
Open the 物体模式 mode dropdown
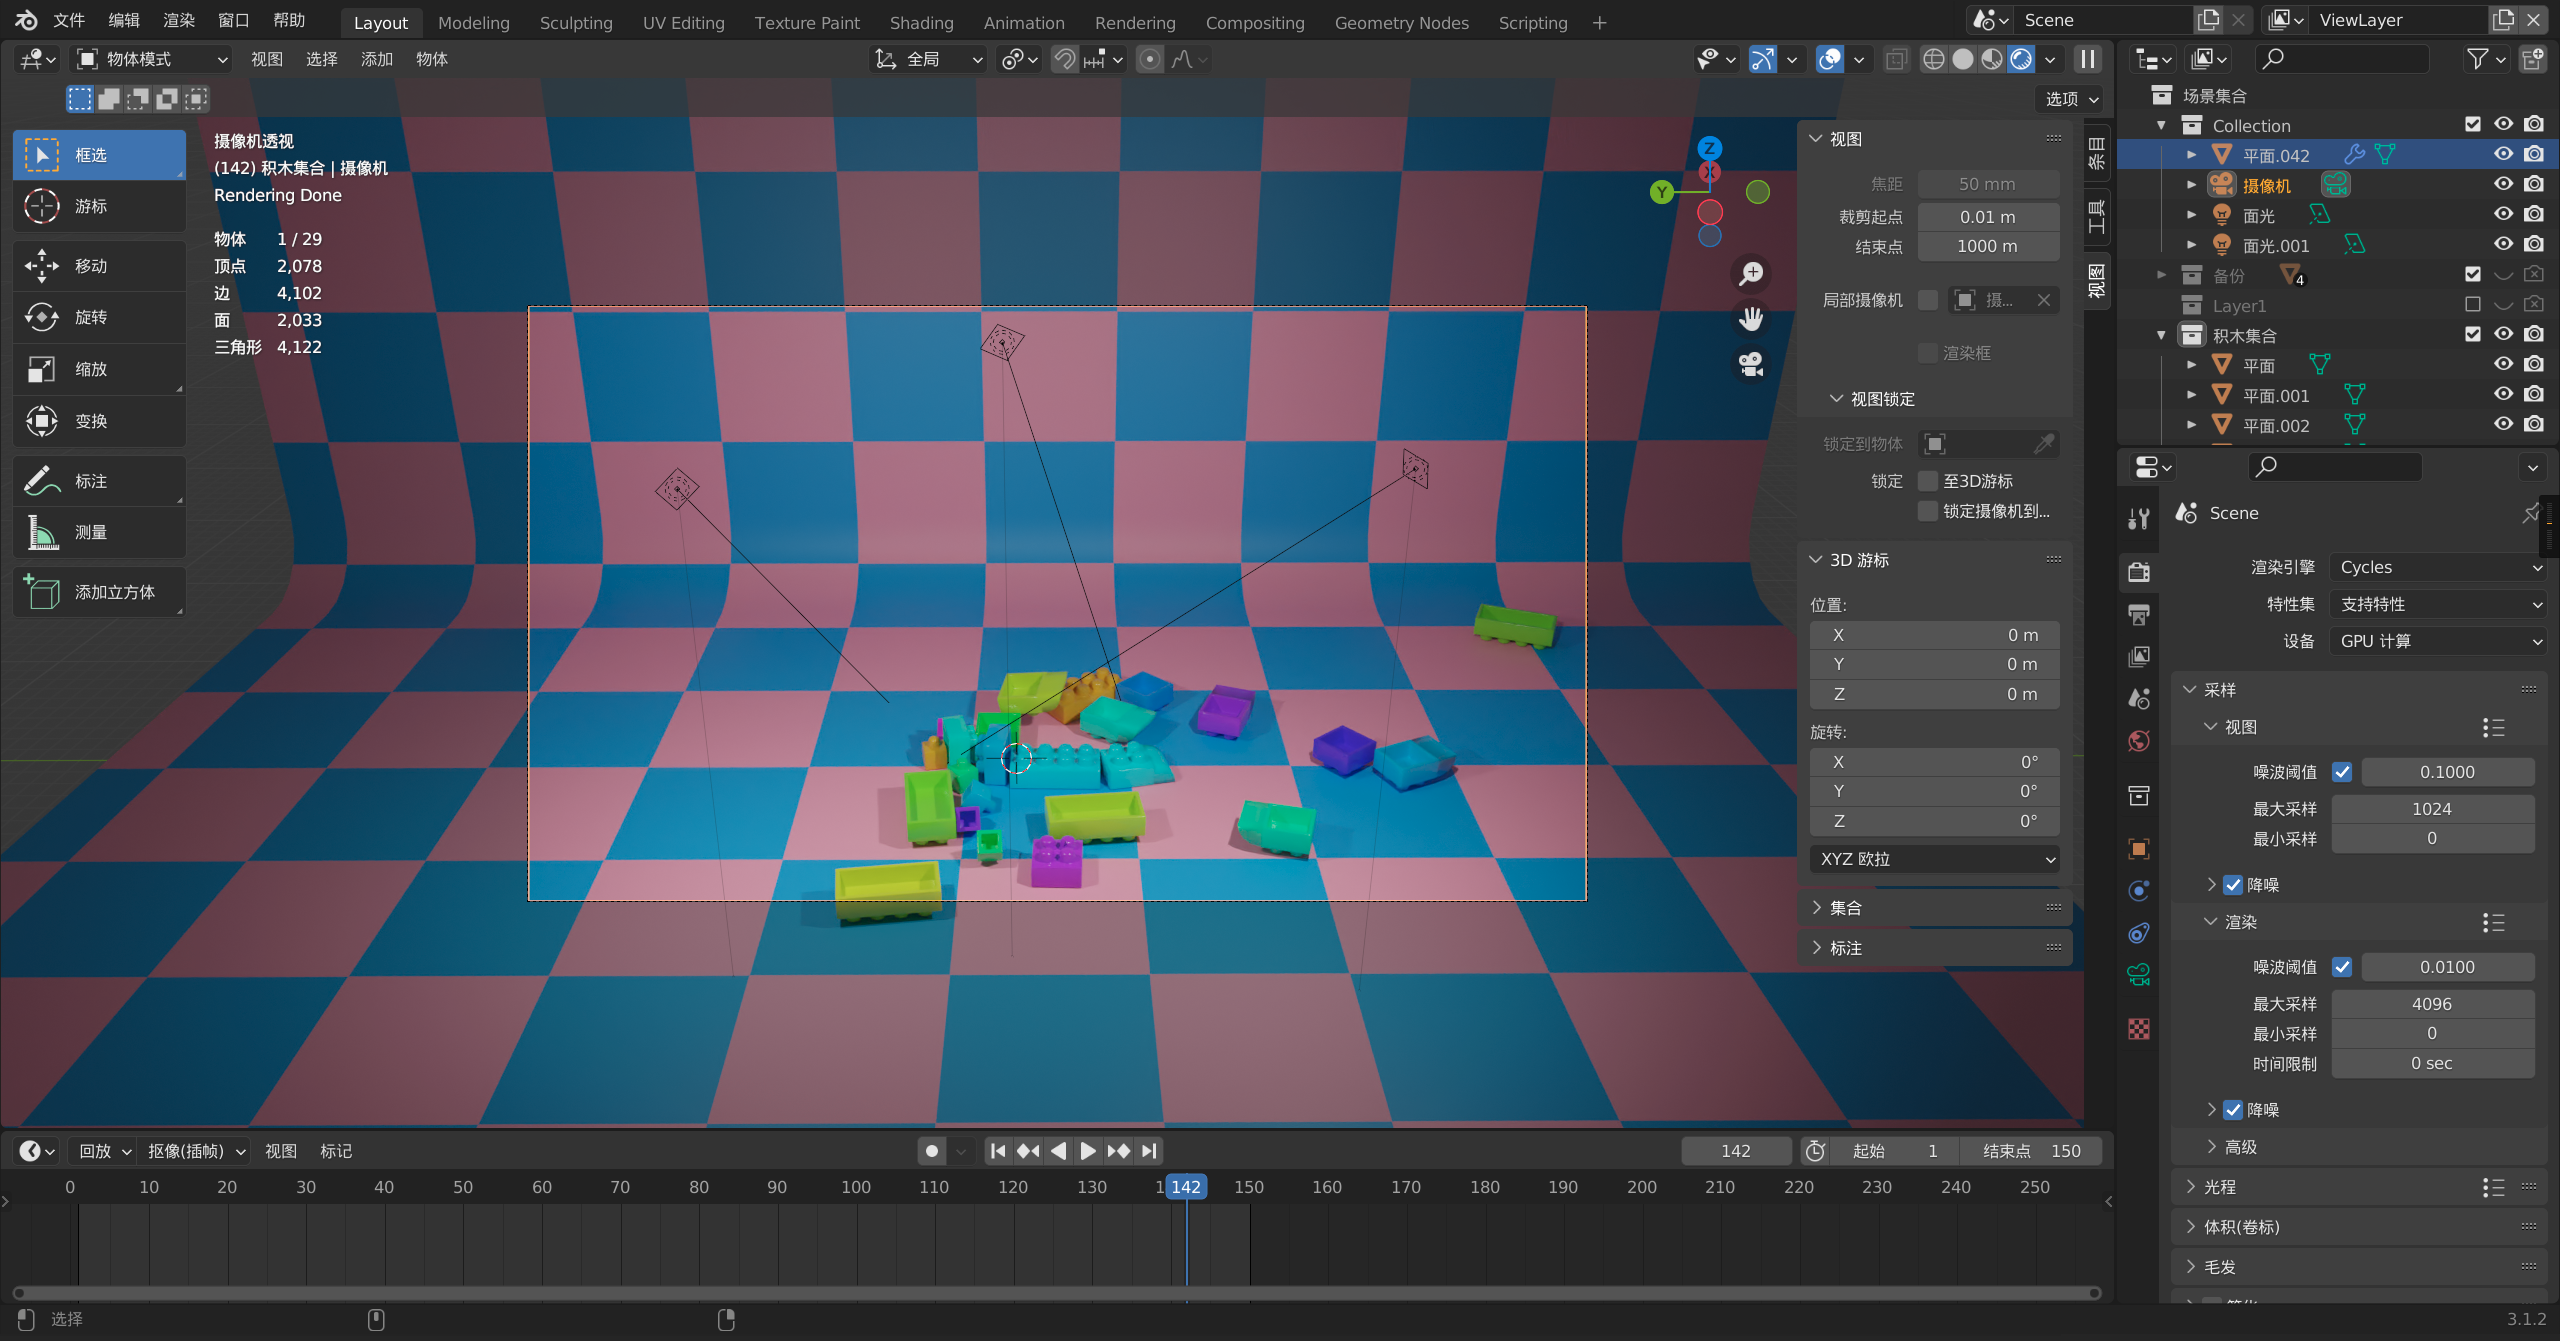click(x=152, y=59)
